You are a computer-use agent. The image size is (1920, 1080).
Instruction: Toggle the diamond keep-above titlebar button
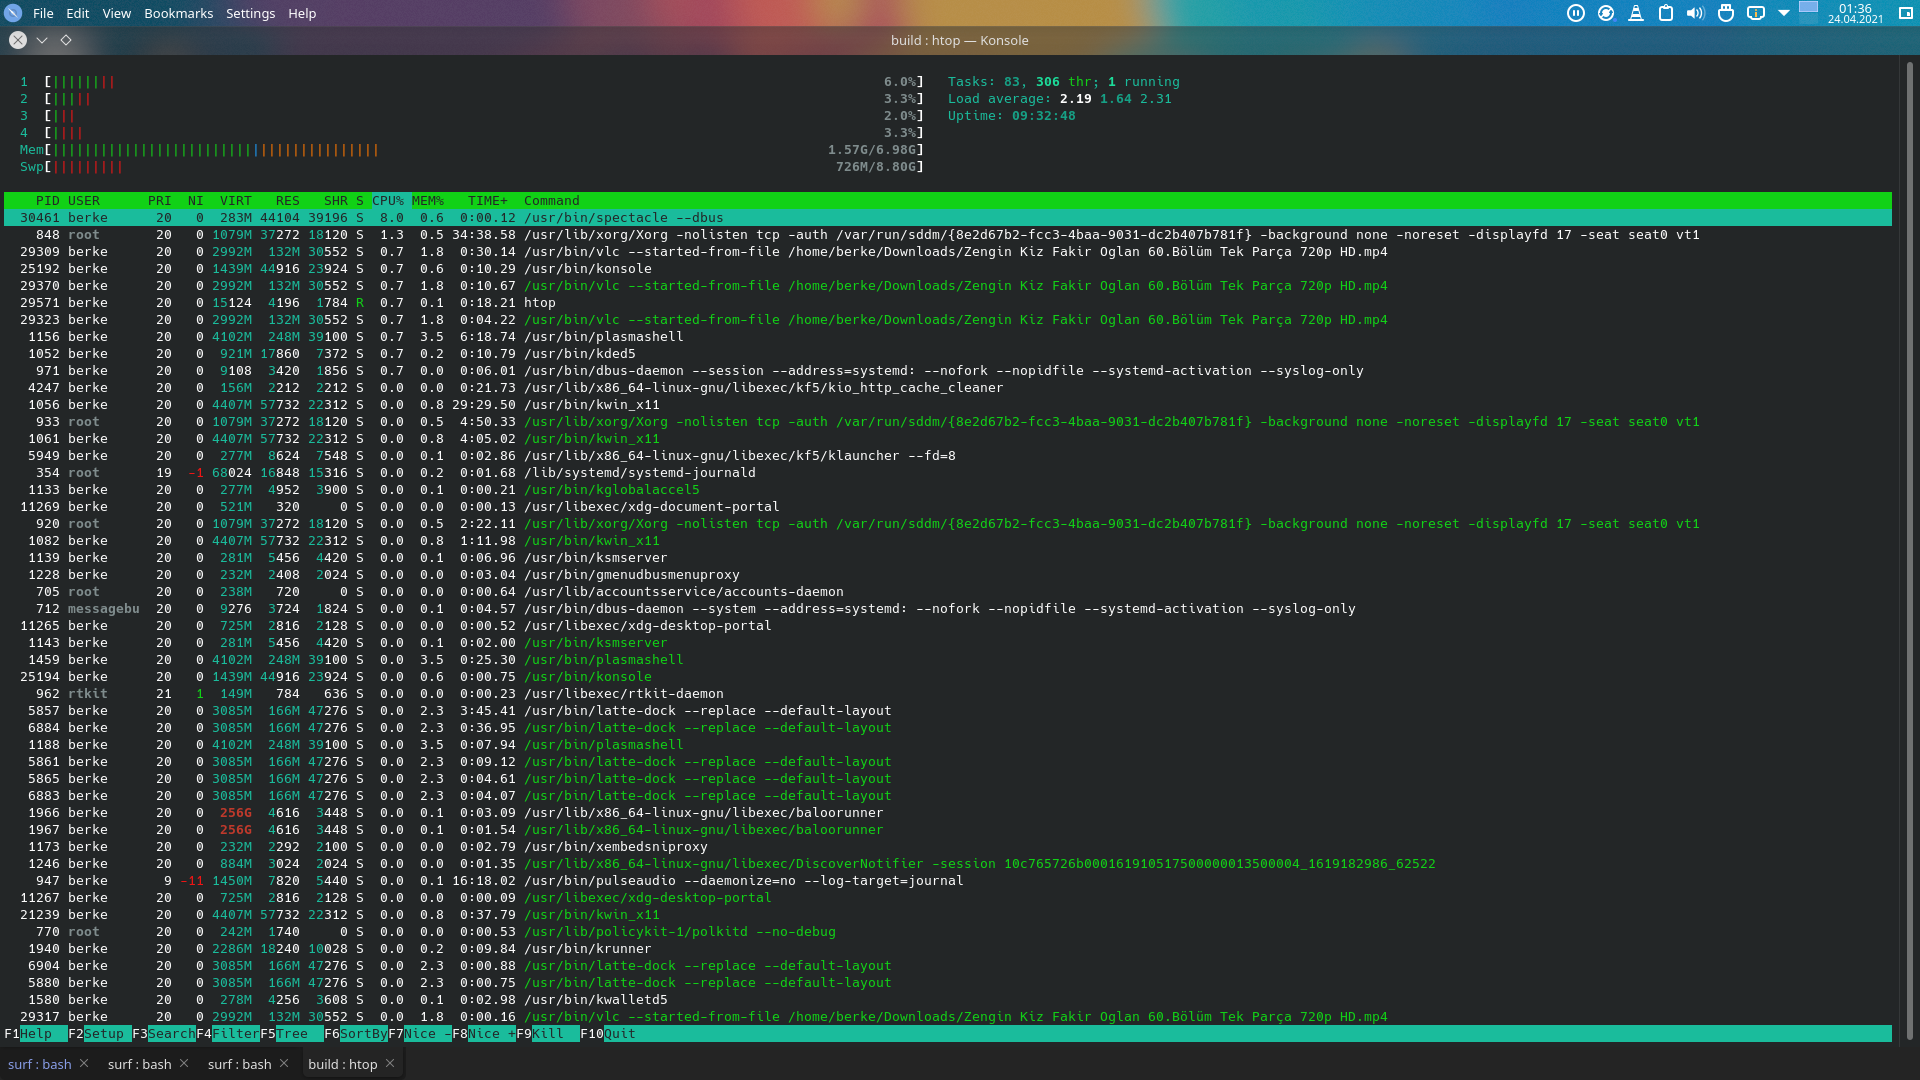66,40
